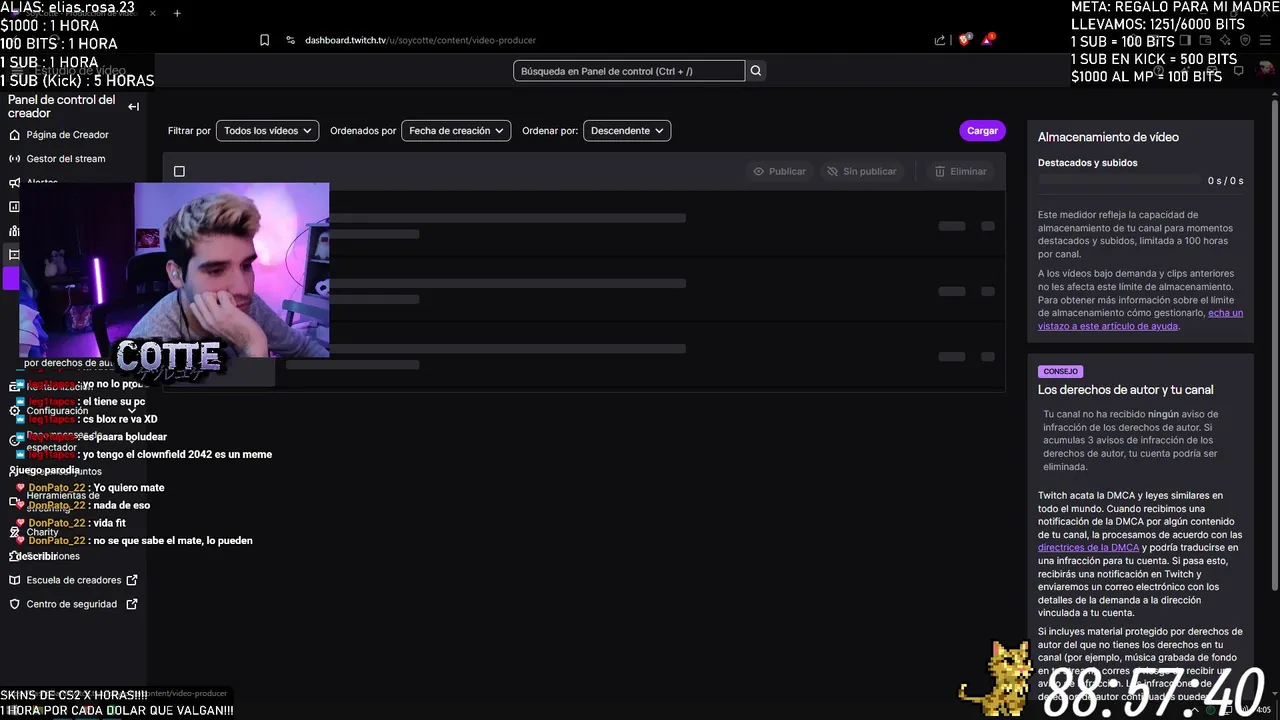Click 'Almacenamiento de vídeo' heading
The image size is (1280, 720).
1108,137
